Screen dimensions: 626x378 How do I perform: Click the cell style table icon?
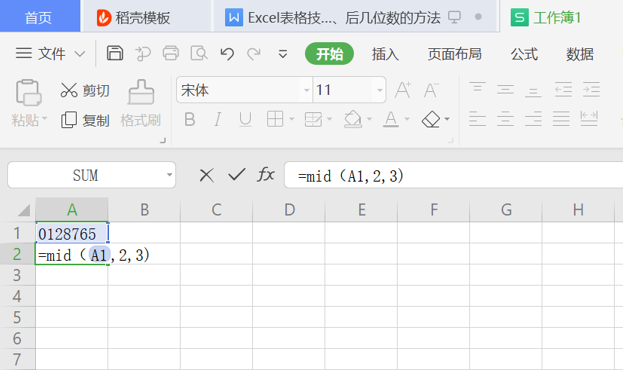point(313,119)
